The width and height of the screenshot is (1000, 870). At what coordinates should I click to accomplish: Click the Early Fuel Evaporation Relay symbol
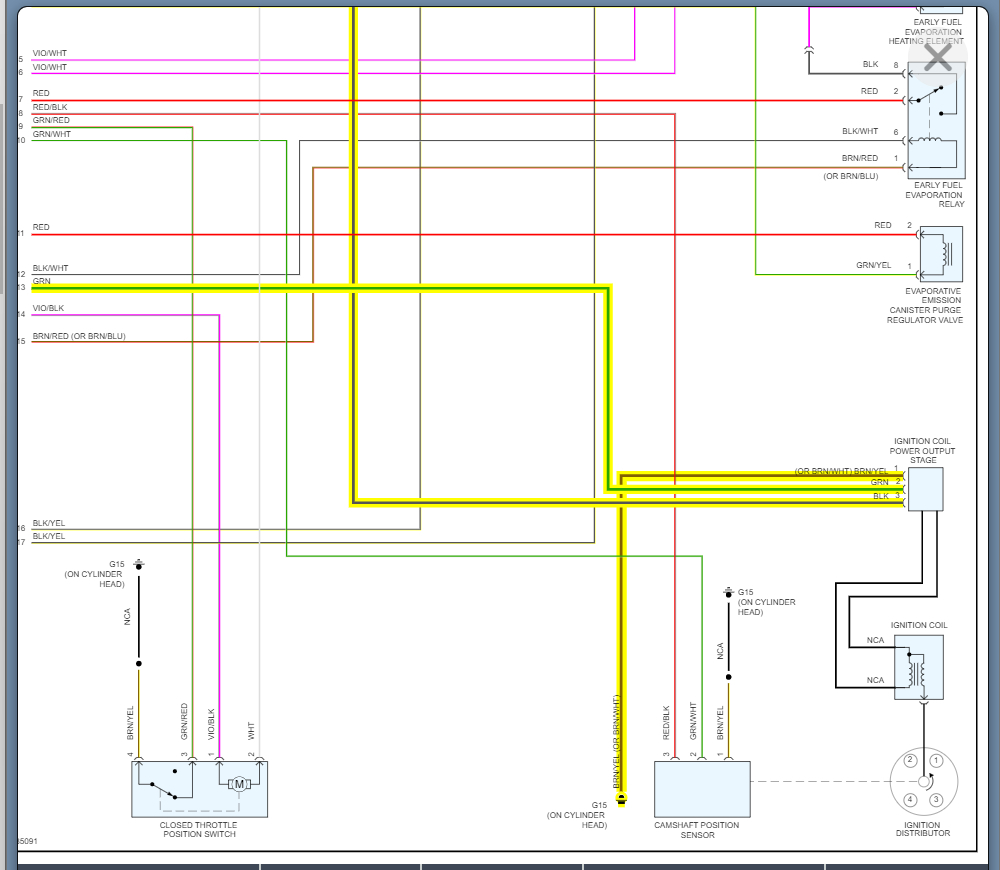(936, 120)
